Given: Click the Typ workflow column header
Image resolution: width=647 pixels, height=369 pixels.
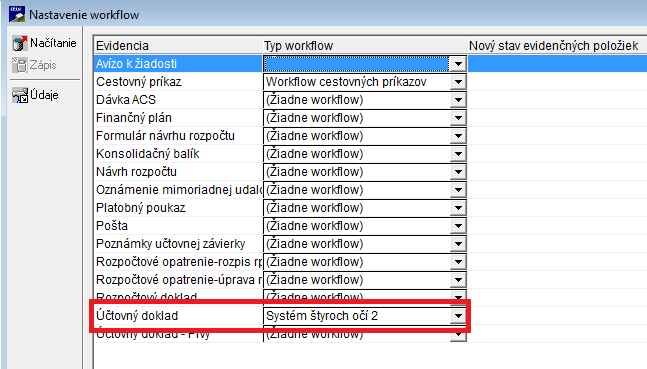Looking at the screenshot, I should click(x=365, y=45).
